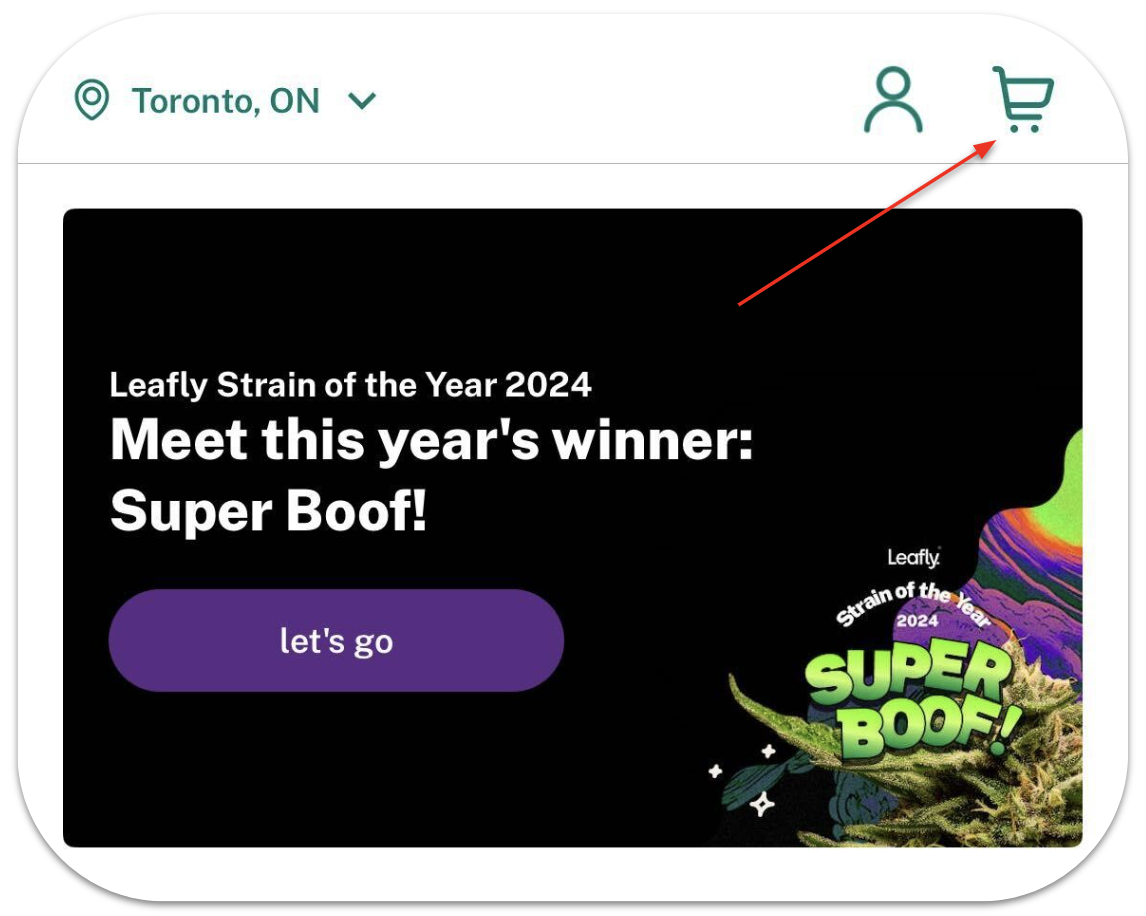Open the shopping cart
Screen dimensions: 1146x916
click(1022, 99)
